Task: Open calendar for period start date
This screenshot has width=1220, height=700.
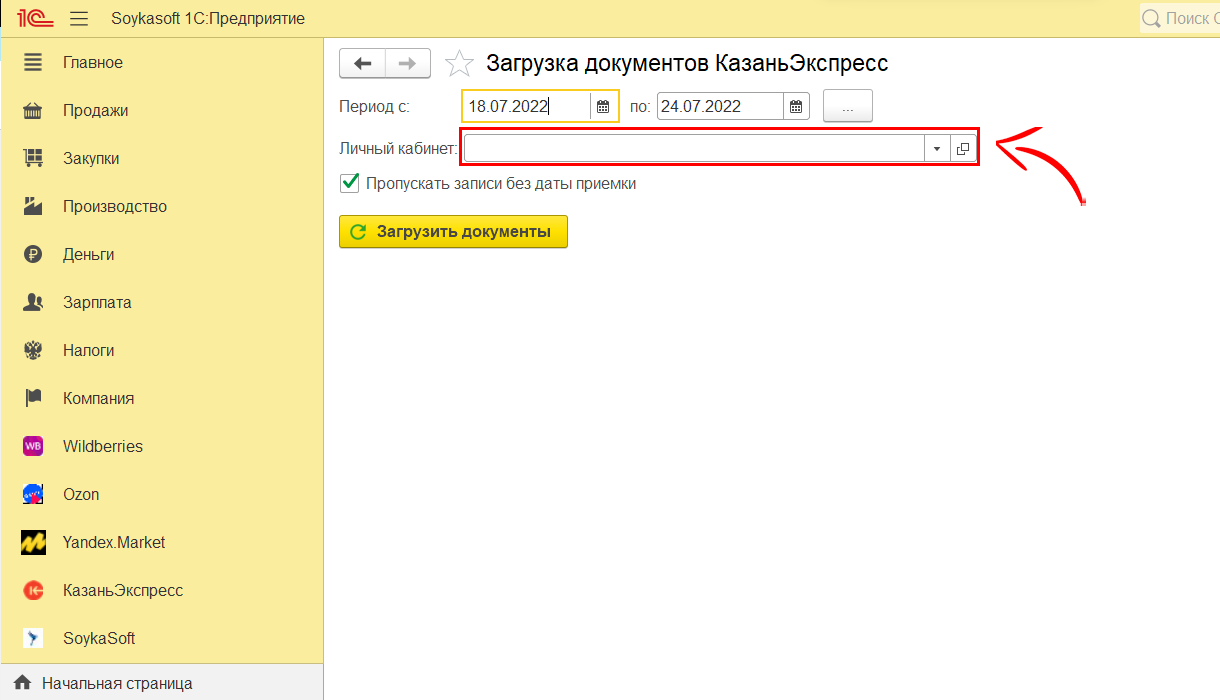Action: pyautogui.click(x=603, y=106)
